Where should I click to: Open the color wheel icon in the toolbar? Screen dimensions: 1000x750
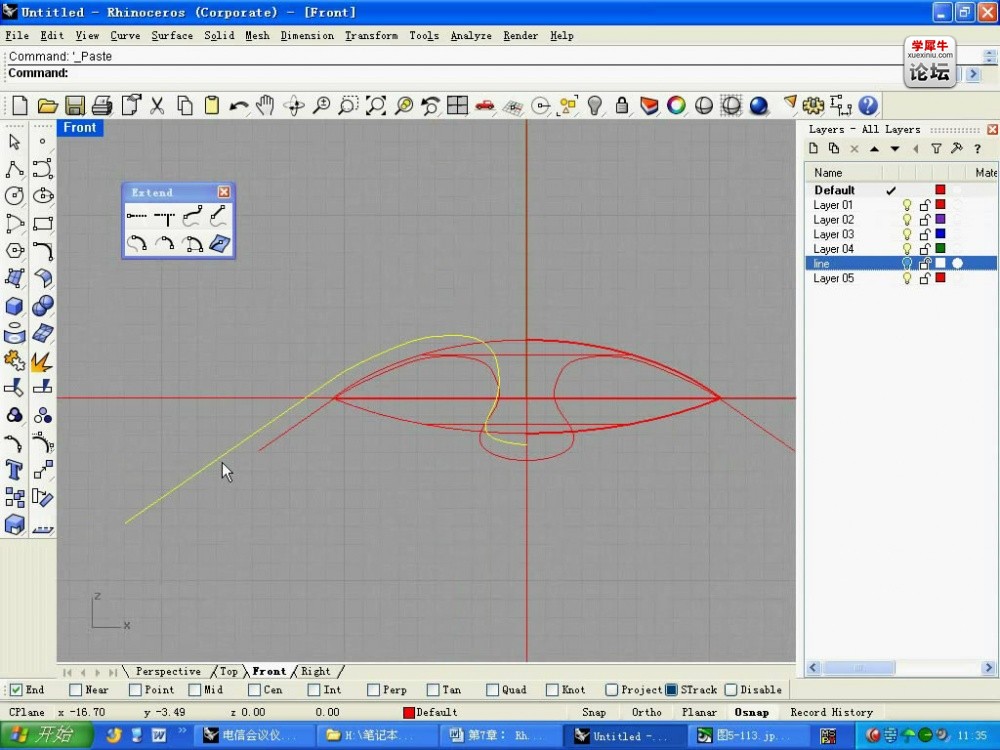(x=676, y=105)
